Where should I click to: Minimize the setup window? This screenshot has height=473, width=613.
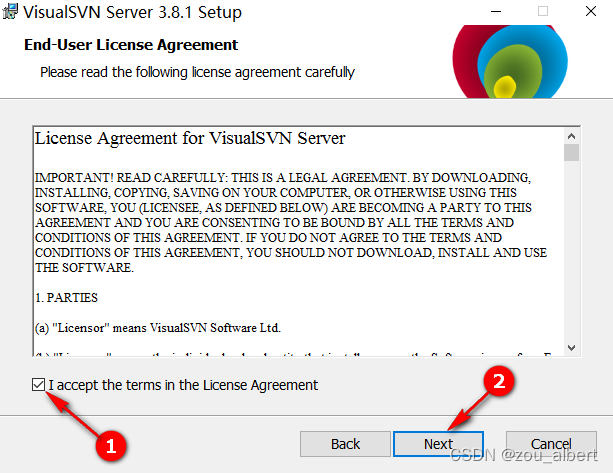[496, 11]
